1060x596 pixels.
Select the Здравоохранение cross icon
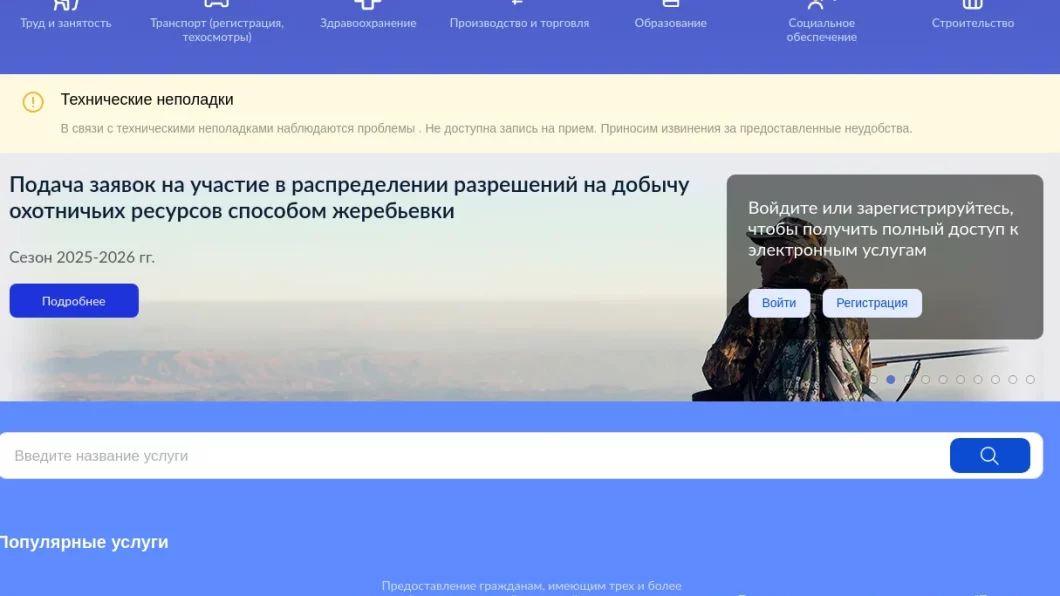click(x=368, y=4)
